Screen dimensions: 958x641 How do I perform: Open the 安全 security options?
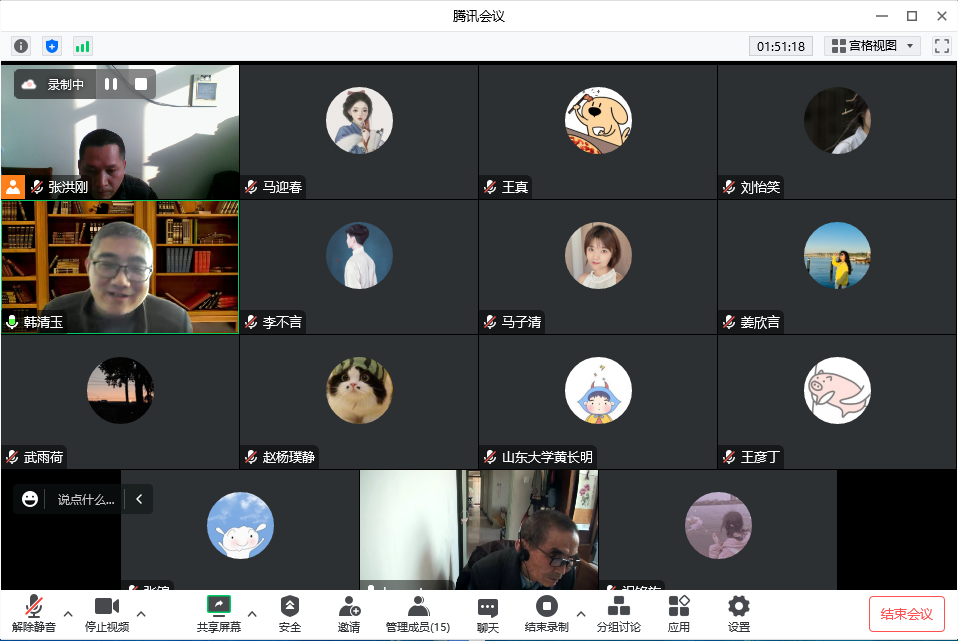[x=290, y=613]
